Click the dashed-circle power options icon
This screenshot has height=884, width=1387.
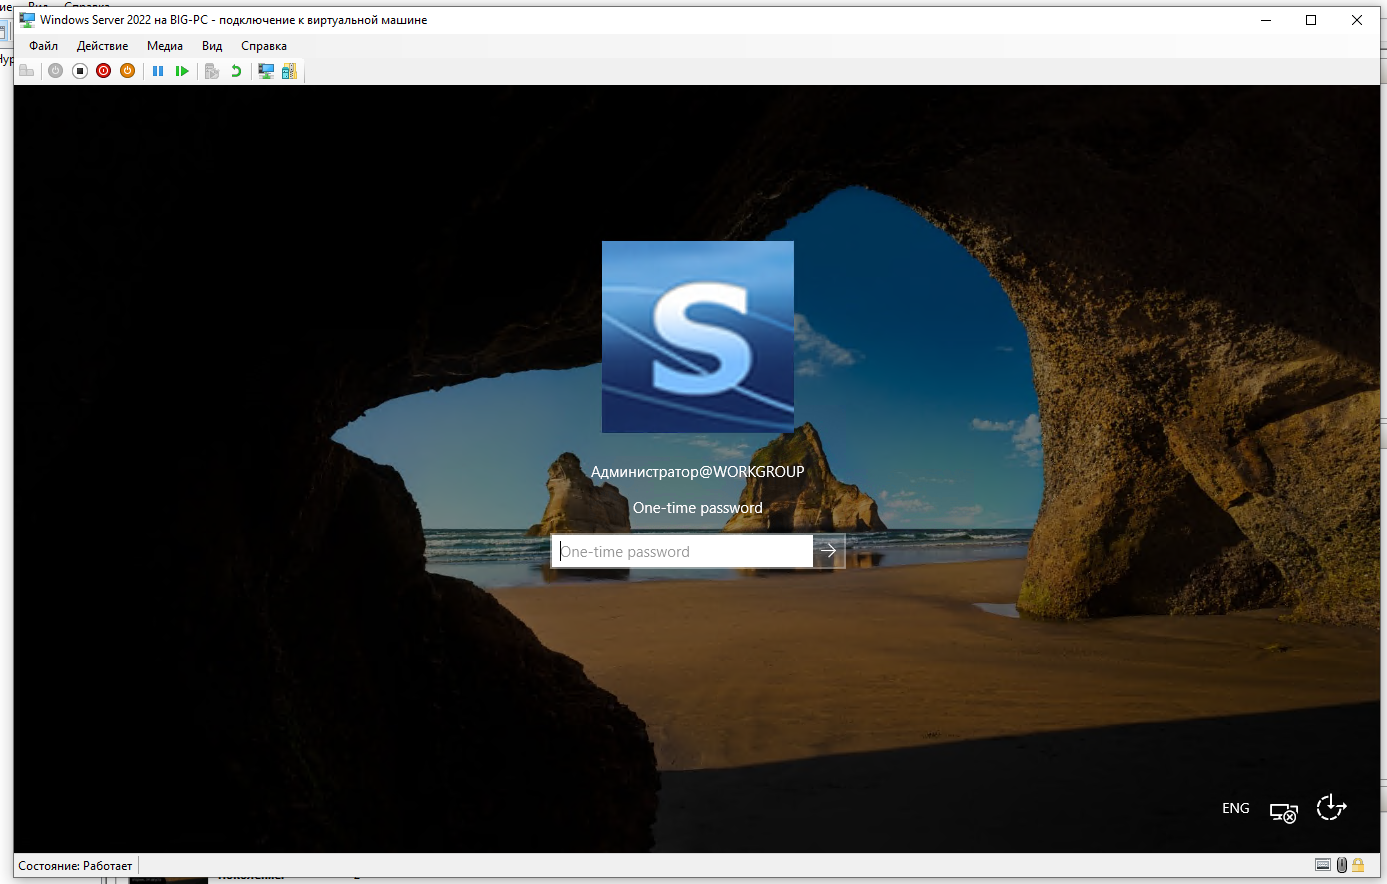[1330, 808]
